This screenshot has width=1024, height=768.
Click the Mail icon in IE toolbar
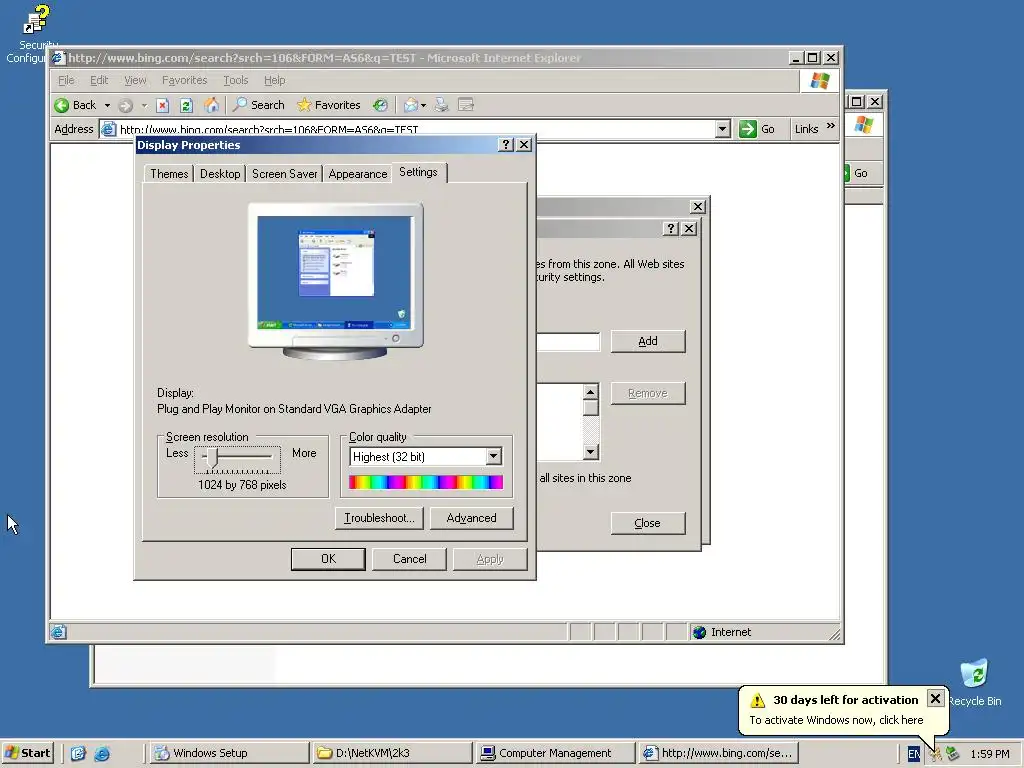click(x=411, y=105)
